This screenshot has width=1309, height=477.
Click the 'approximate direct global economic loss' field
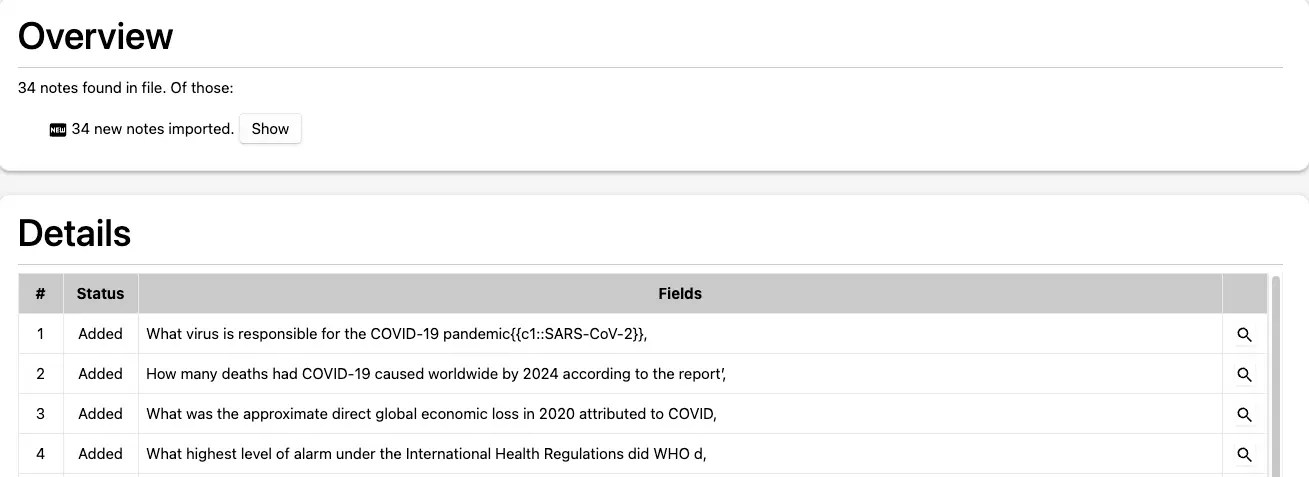tap(432, 414)
